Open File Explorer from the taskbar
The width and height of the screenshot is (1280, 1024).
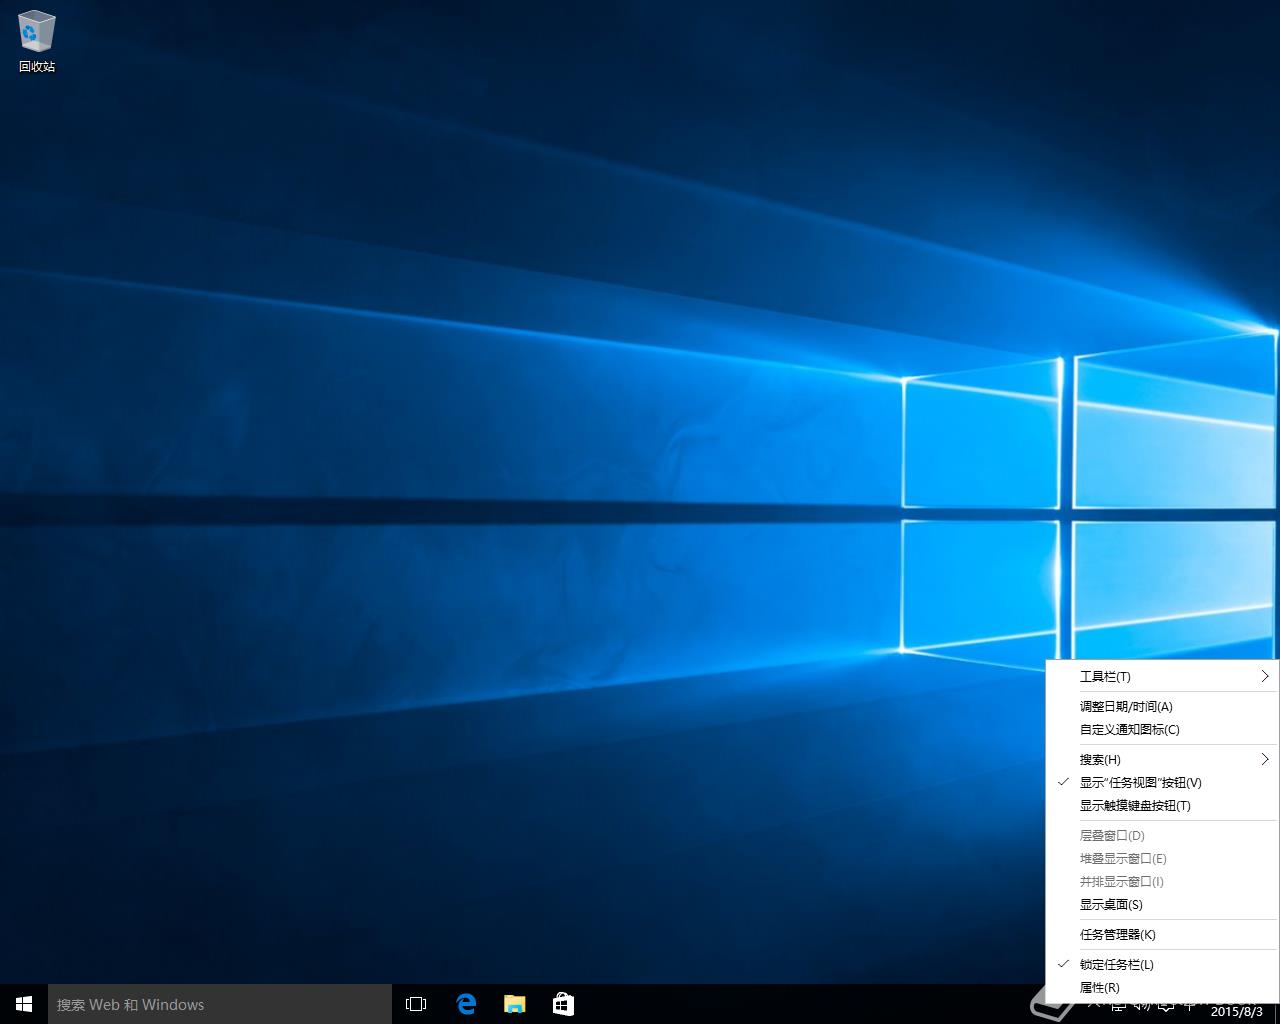(514, 1004)
